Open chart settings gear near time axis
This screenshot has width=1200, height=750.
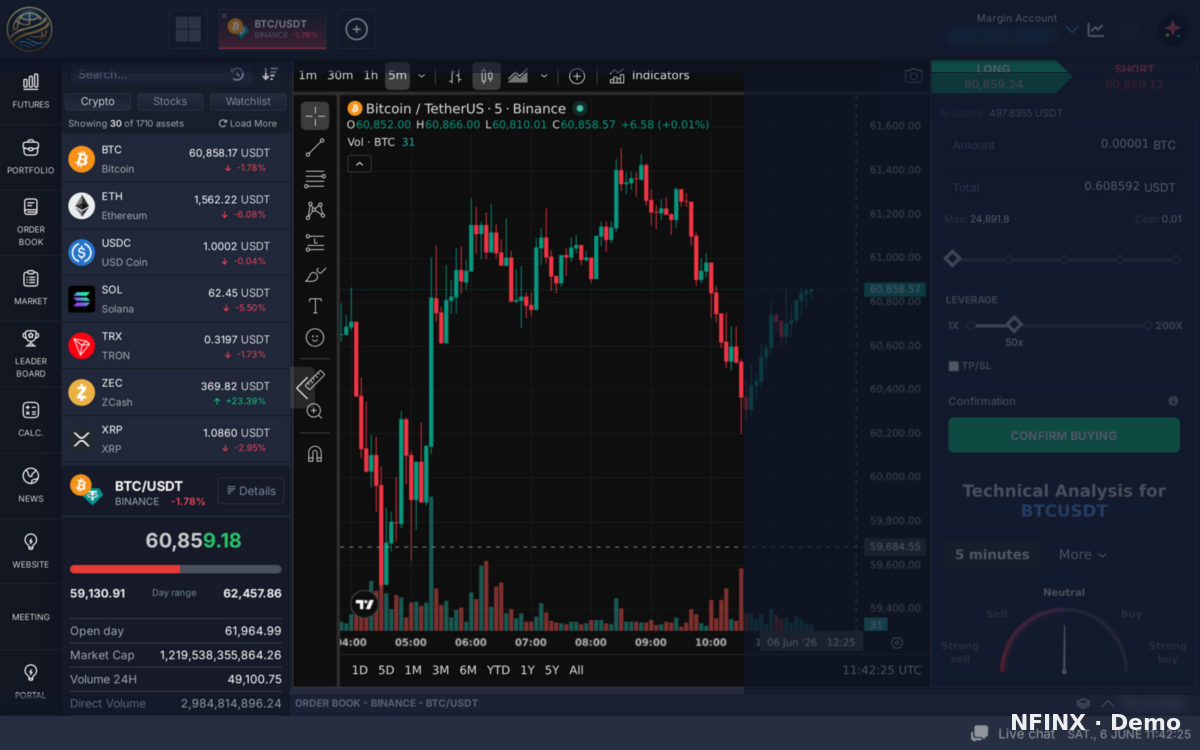tap(896, 643)
